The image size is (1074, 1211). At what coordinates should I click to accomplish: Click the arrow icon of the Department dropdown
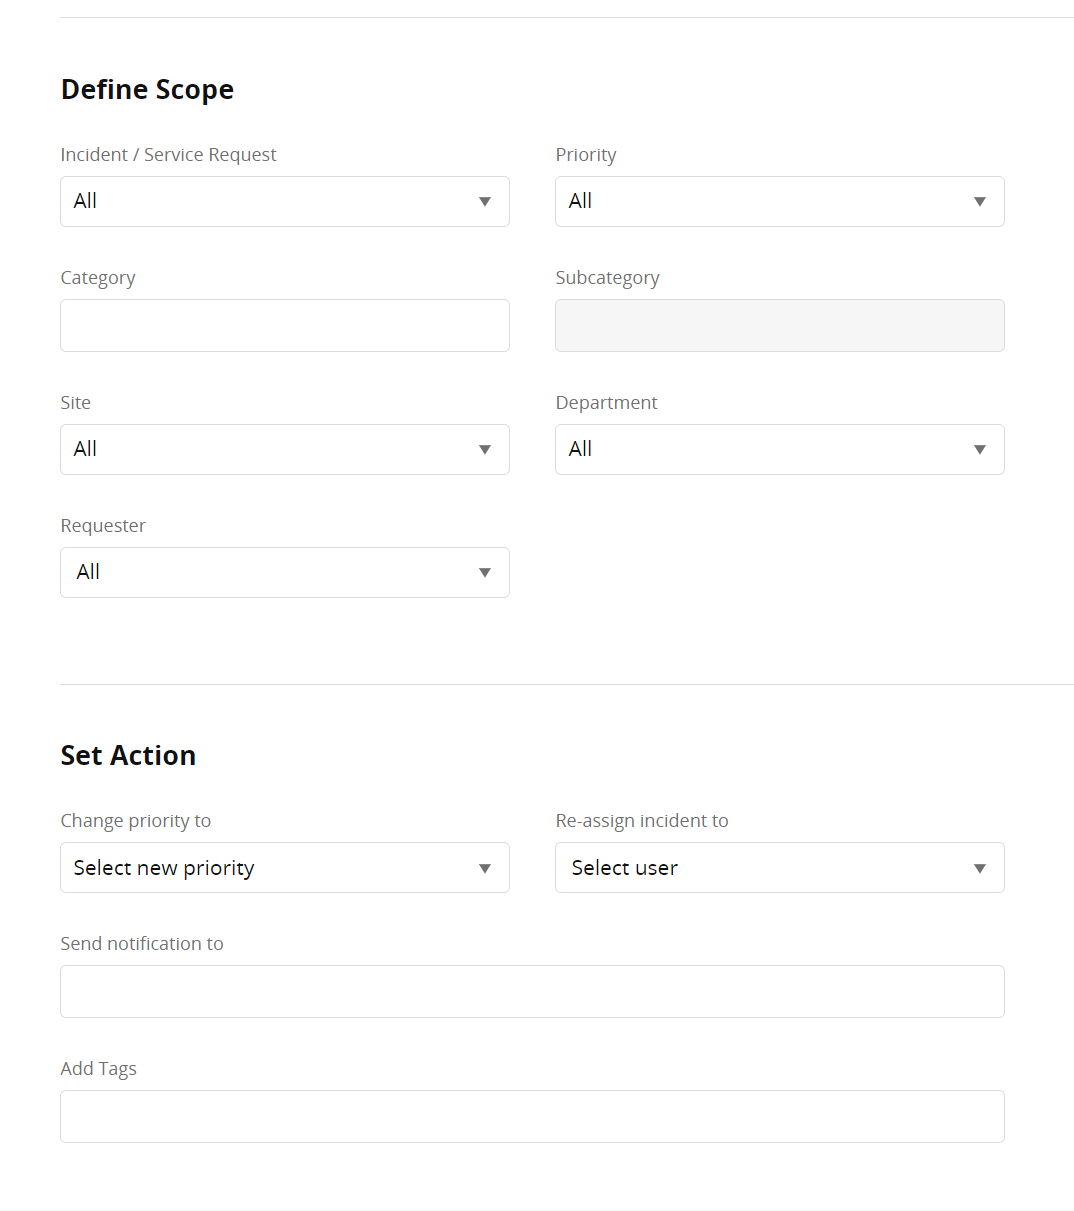(x=980, y=450)
